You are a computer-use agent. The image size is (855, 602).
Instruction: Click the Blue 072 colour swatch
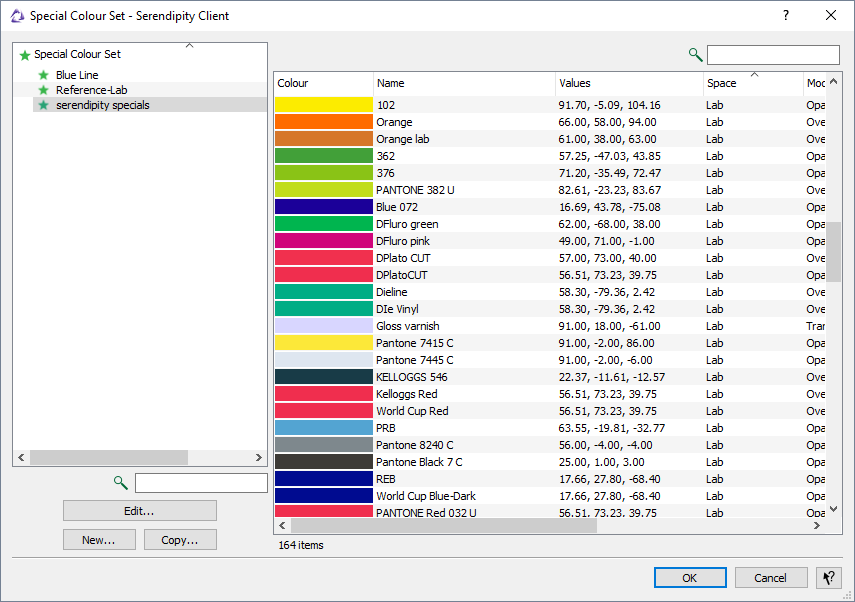[323, 207]
